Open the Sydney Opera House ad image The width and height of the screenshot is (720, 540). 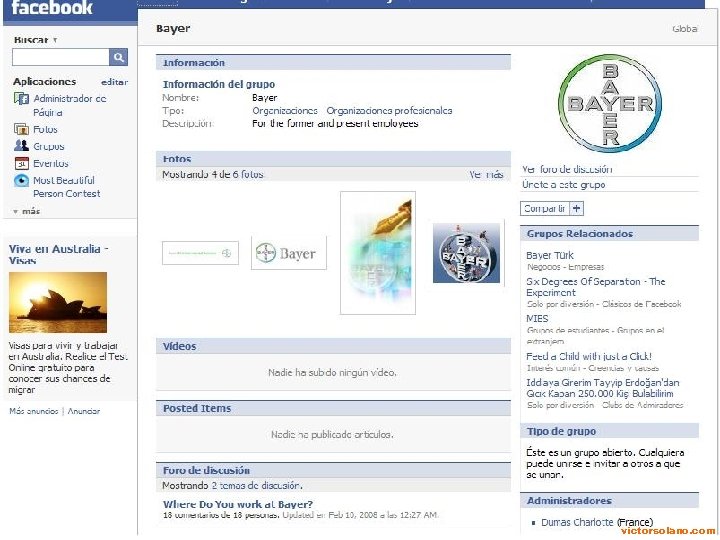(x=58, y=302)
